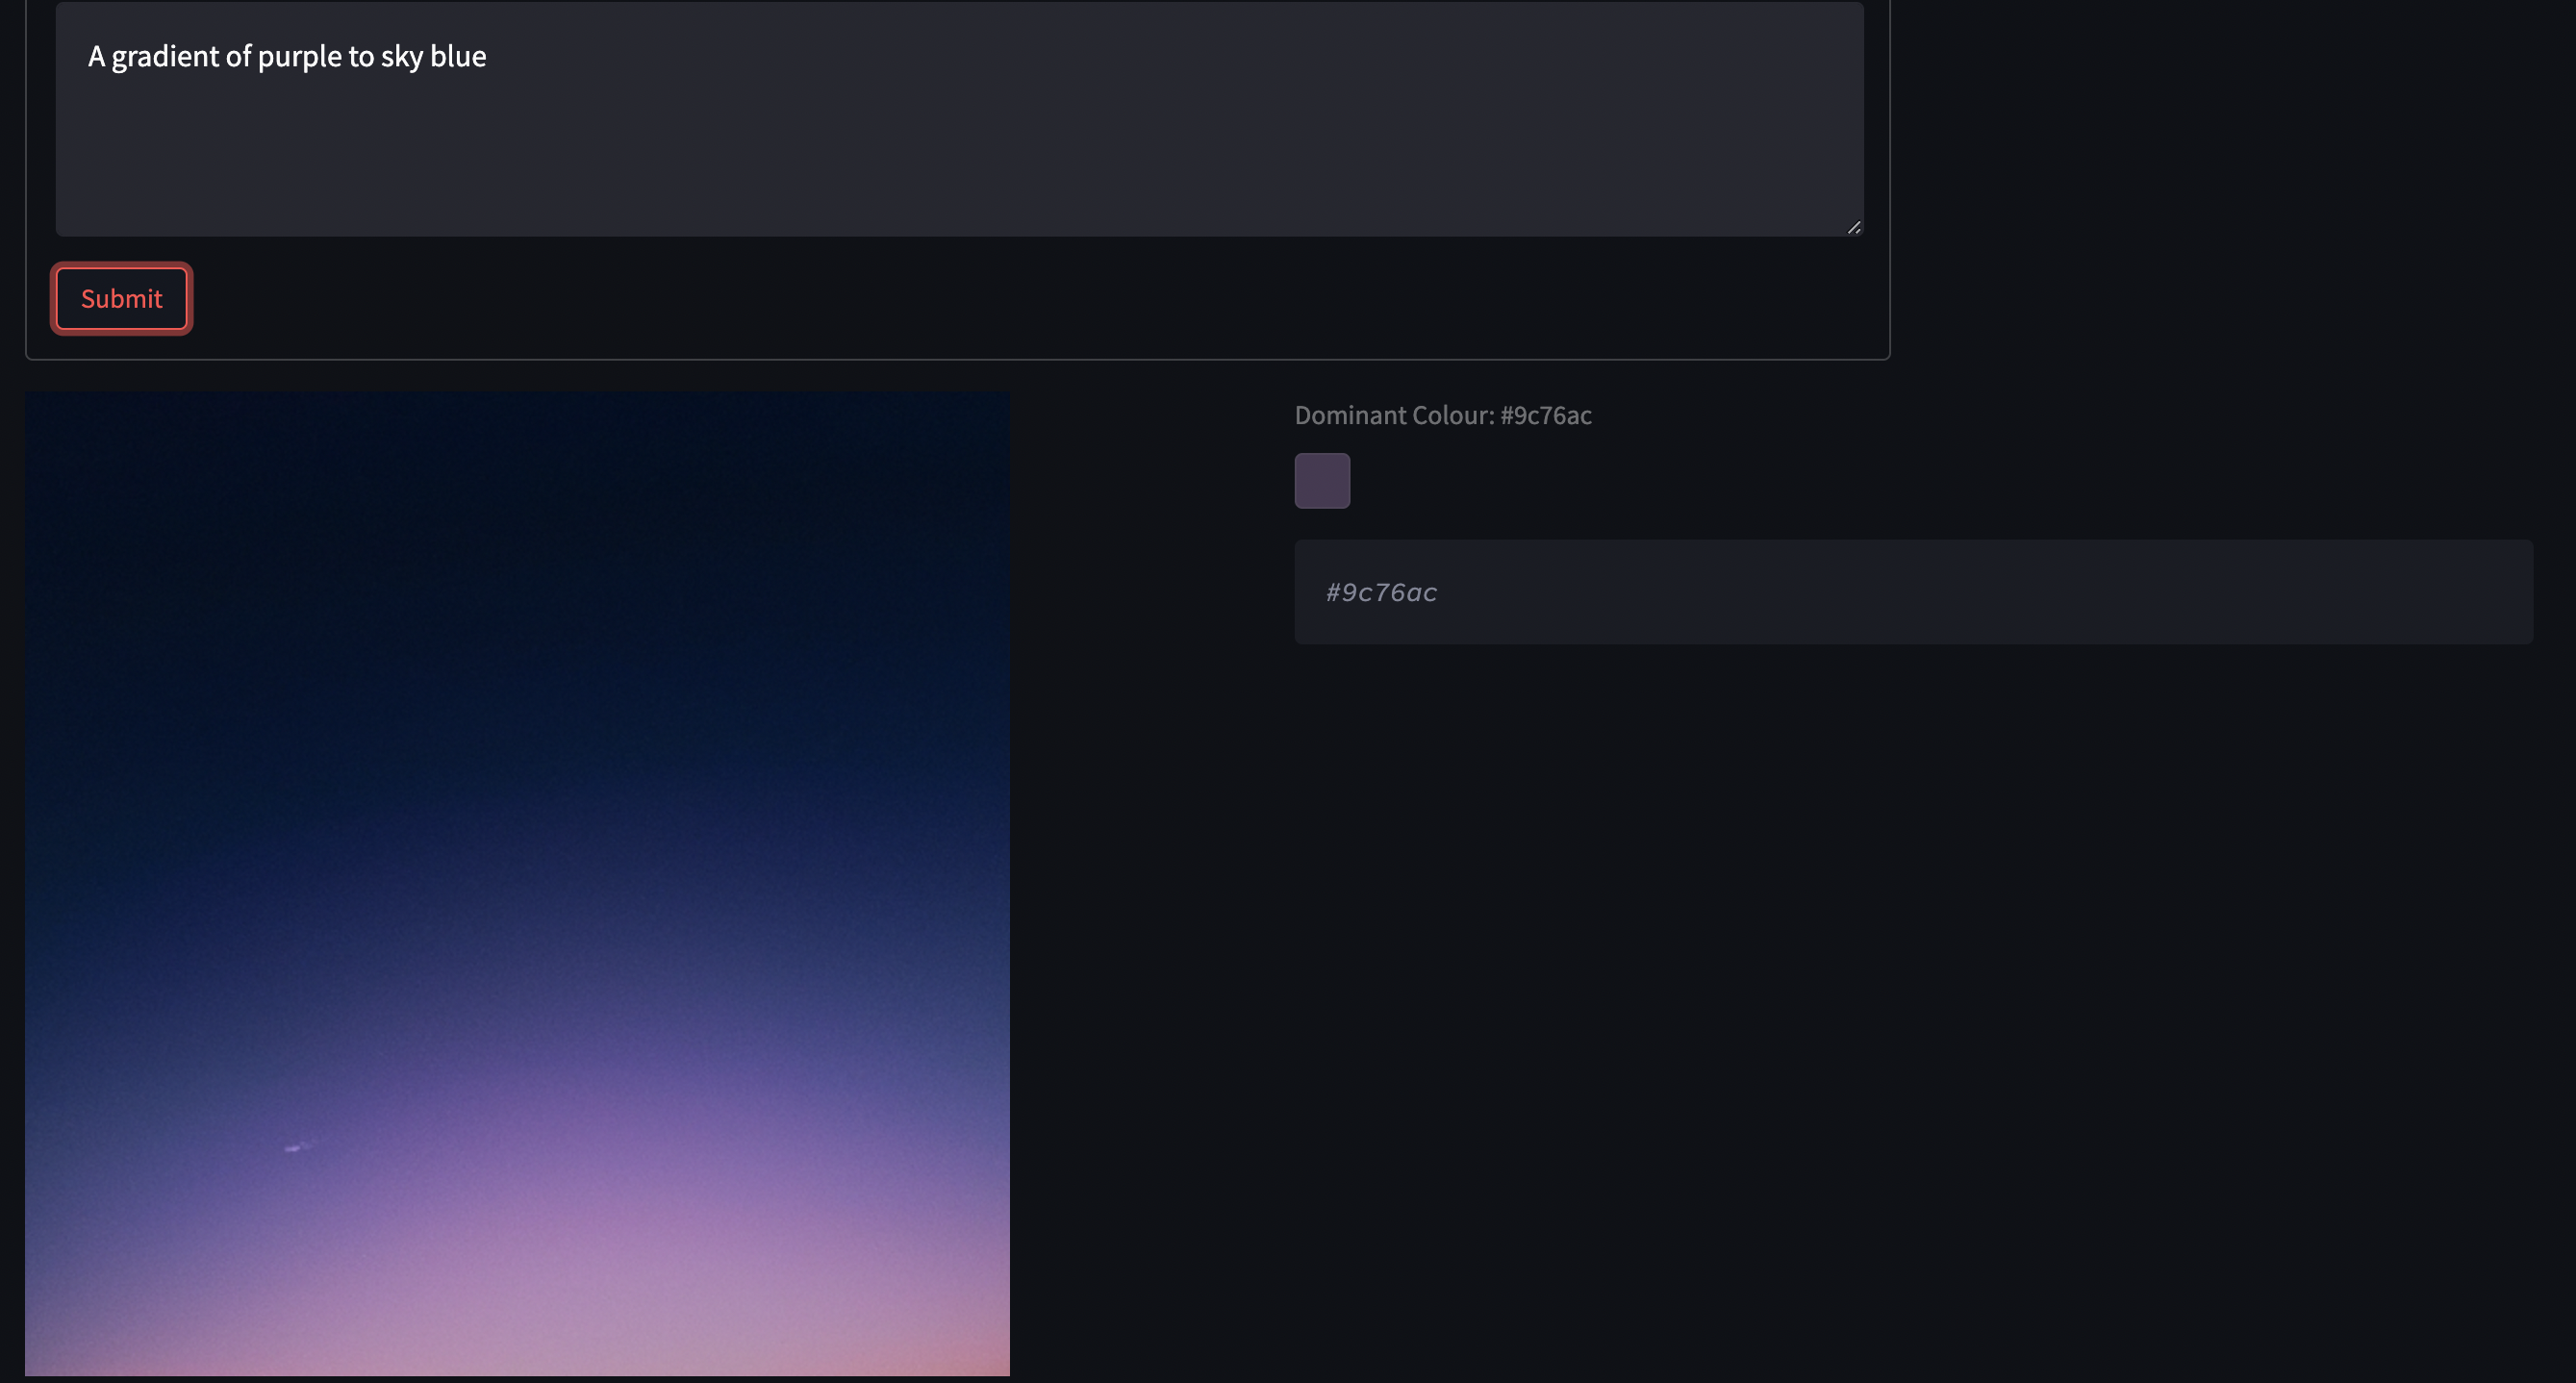
Task: Click the small white speck in image
Action: tap(294, 1147)
